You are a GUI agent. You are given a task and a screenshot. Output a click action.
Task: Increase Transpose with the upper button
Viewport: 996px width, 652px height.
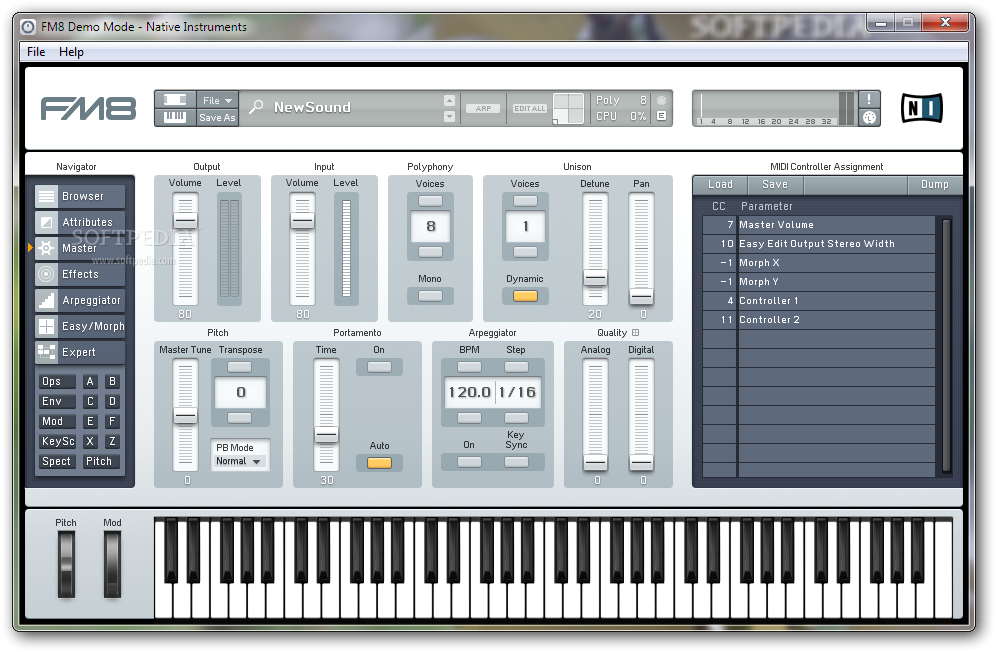[239, 367]
